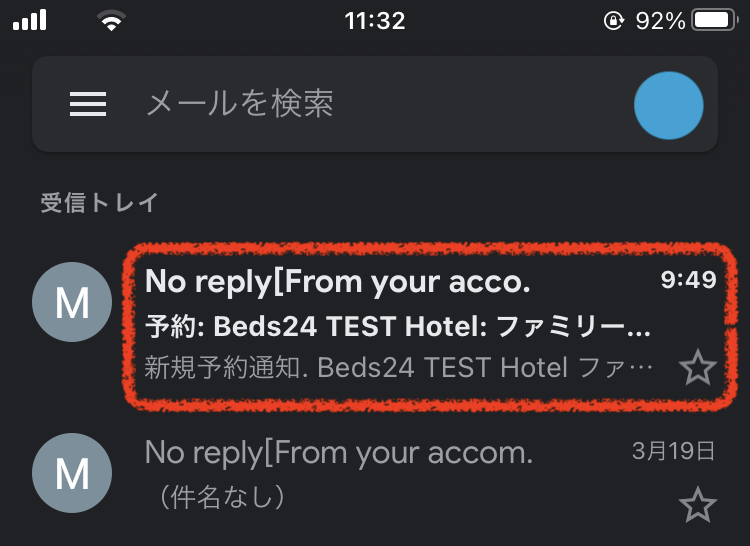Star the 件名なし email from 3月19日
The height and width of the screenshot is (546, 750).
697,504
